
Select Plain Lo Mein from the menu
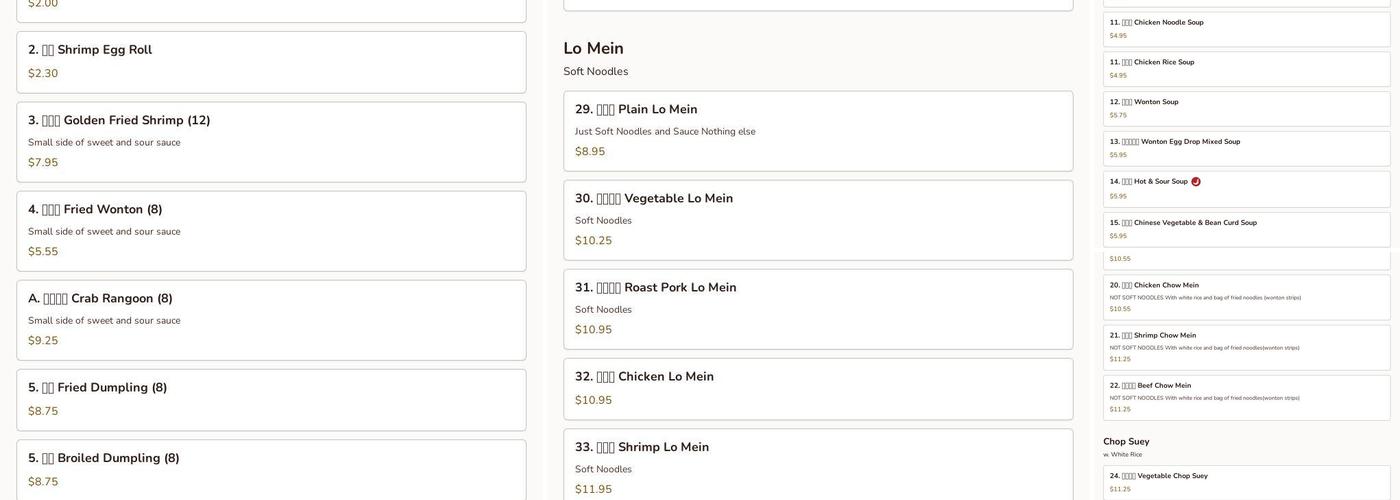[818, 131]
